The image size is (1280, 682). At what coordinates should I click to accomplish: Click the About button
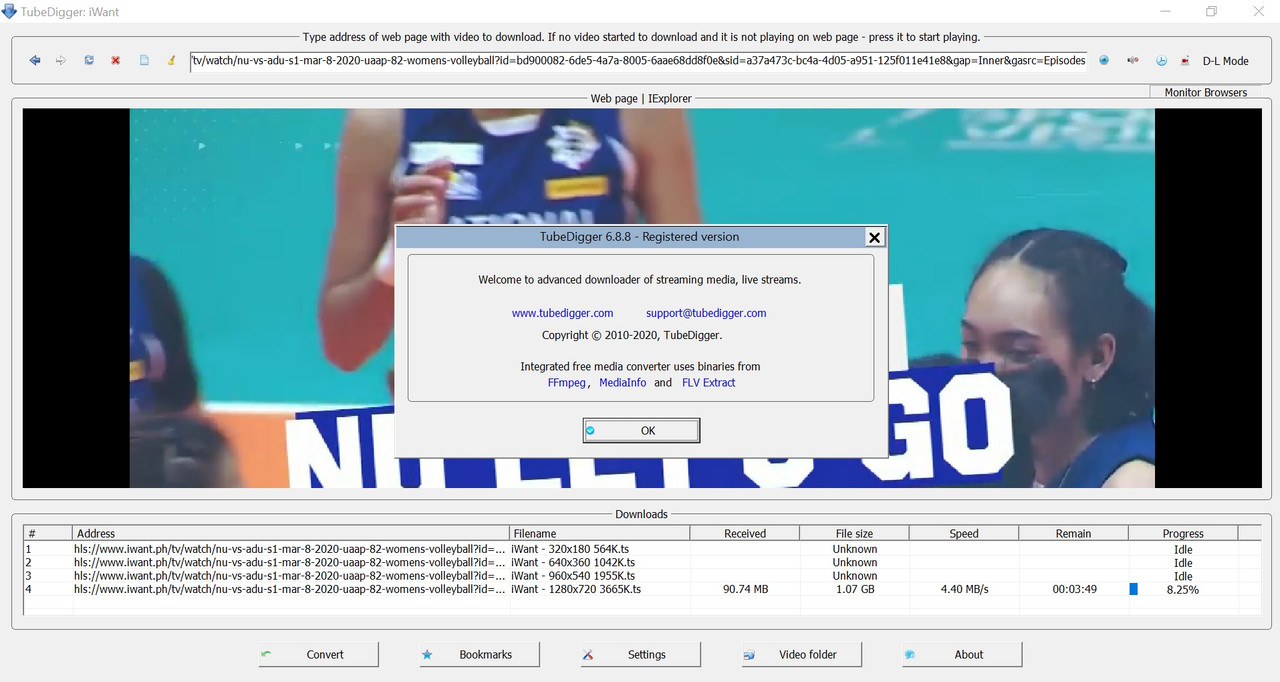coord(962,655)
